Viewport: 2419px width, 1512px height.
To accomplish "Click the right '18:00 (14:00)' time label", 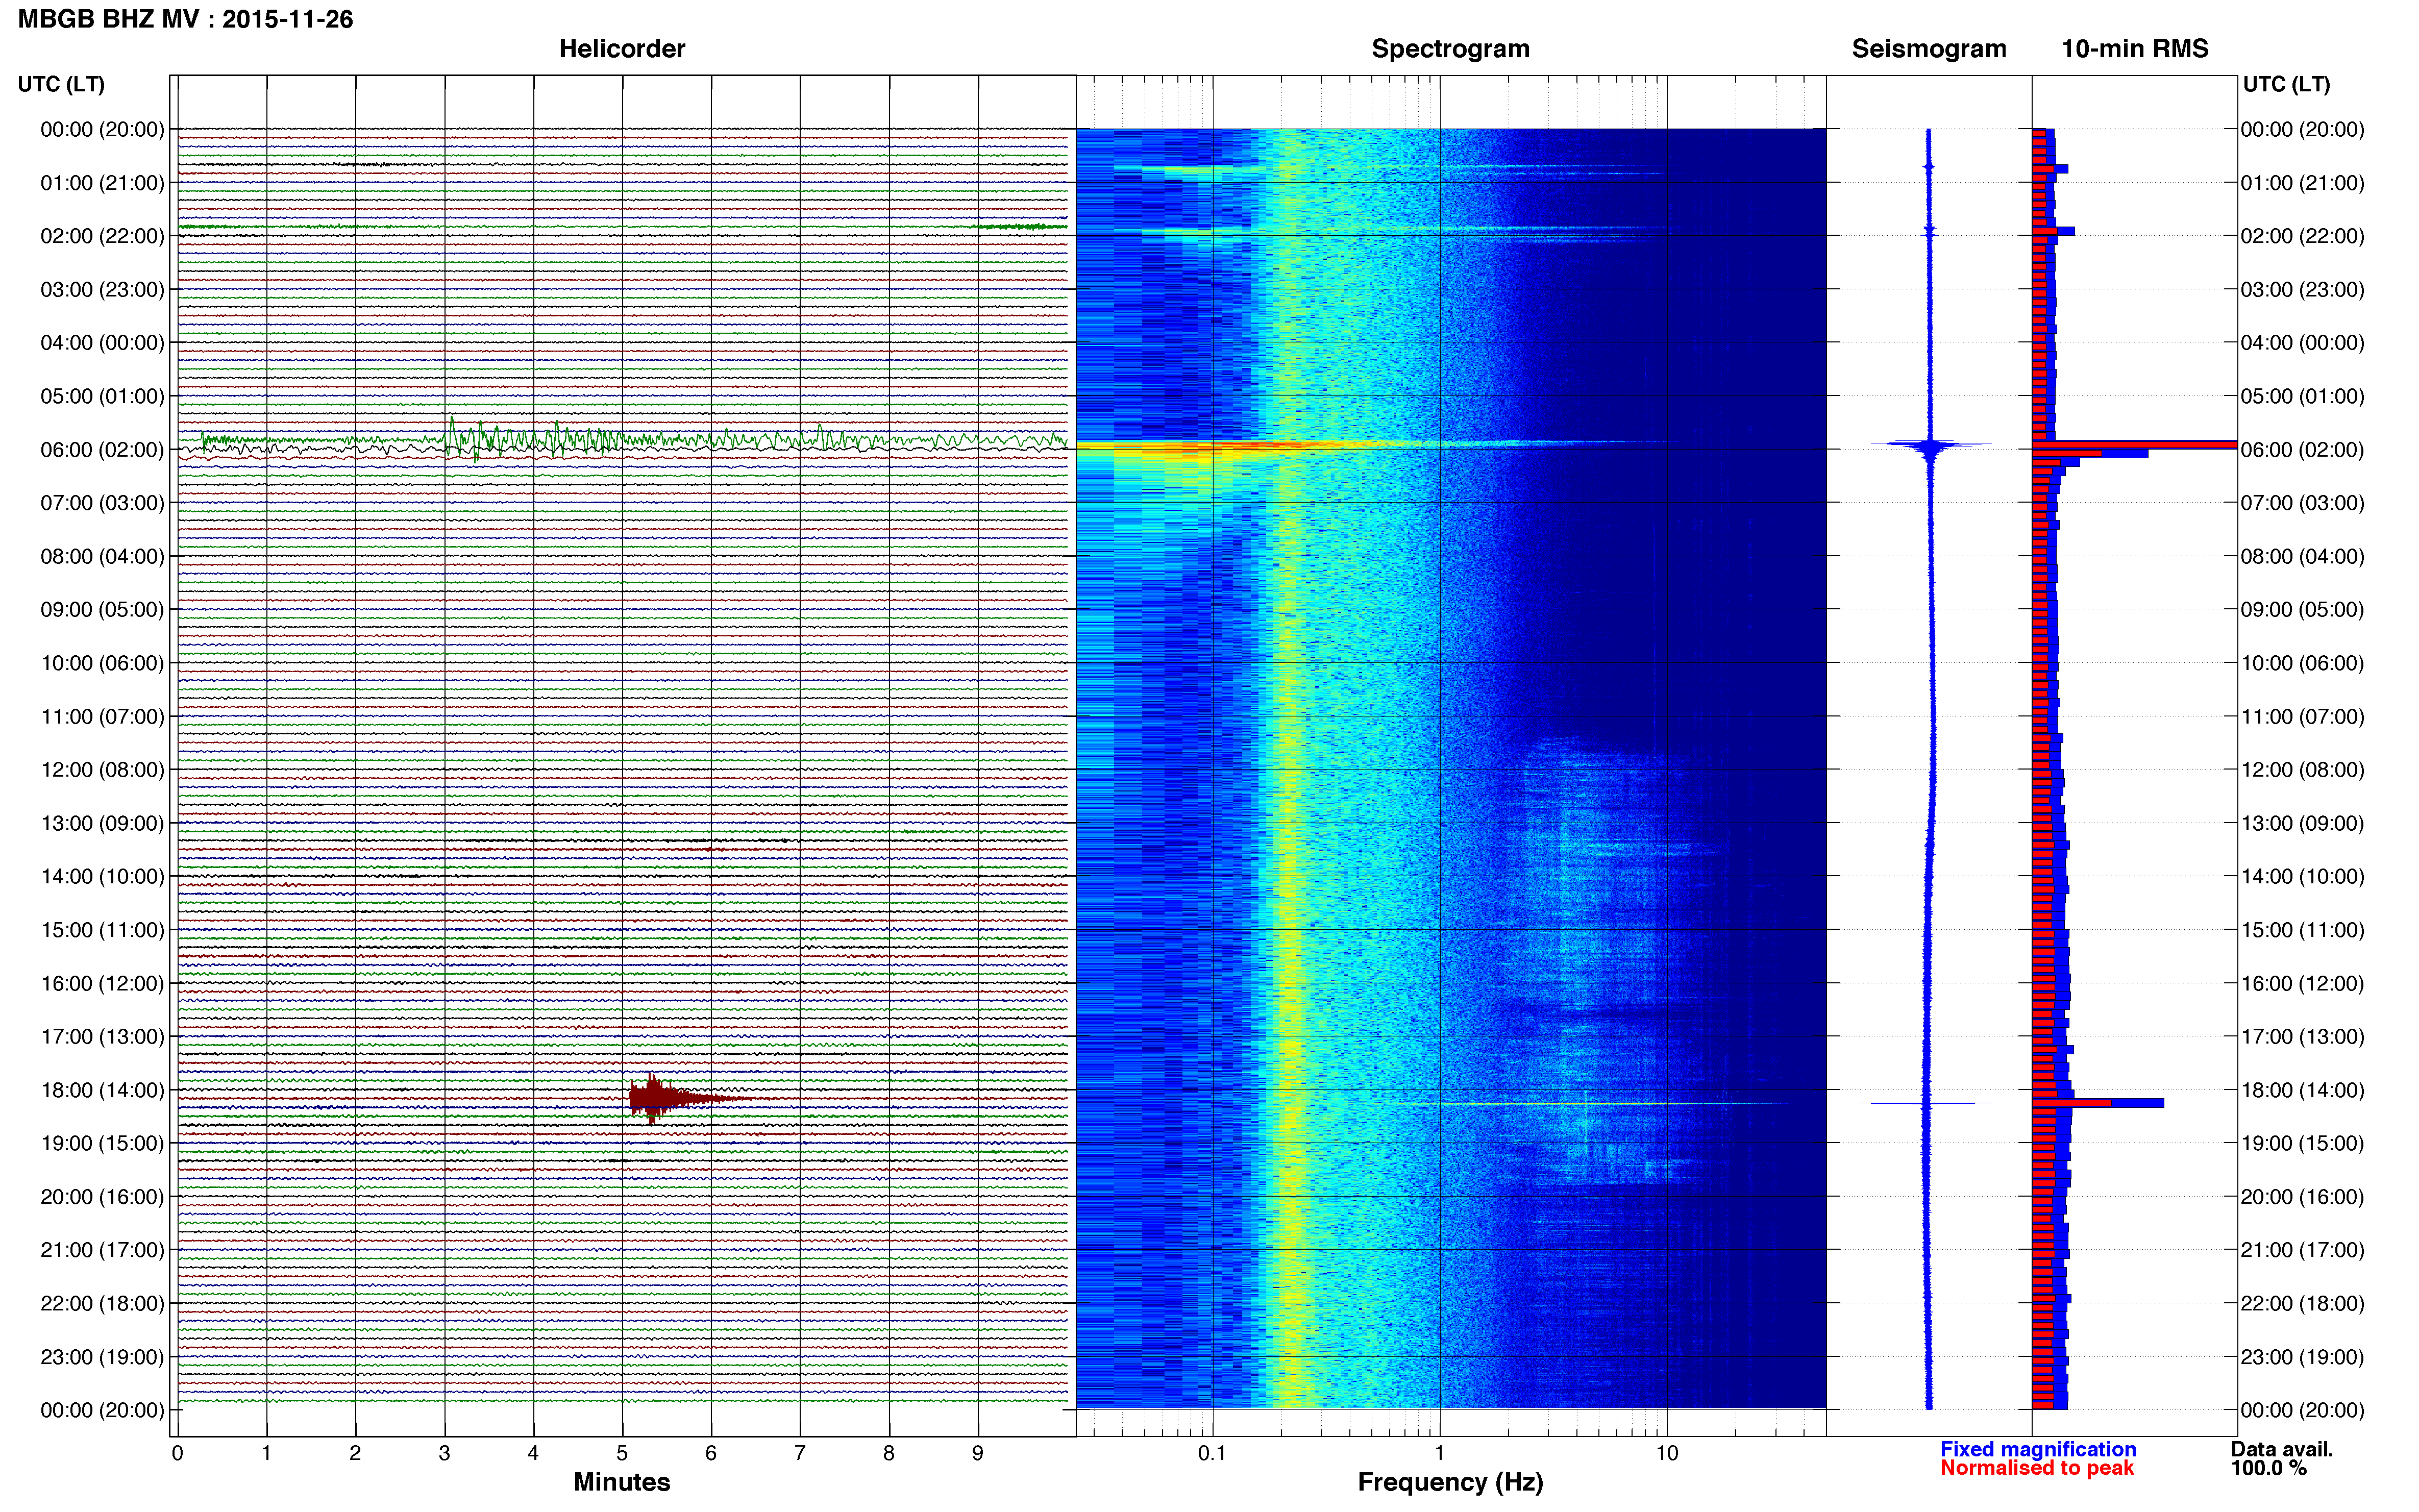I will 2302,1090.
